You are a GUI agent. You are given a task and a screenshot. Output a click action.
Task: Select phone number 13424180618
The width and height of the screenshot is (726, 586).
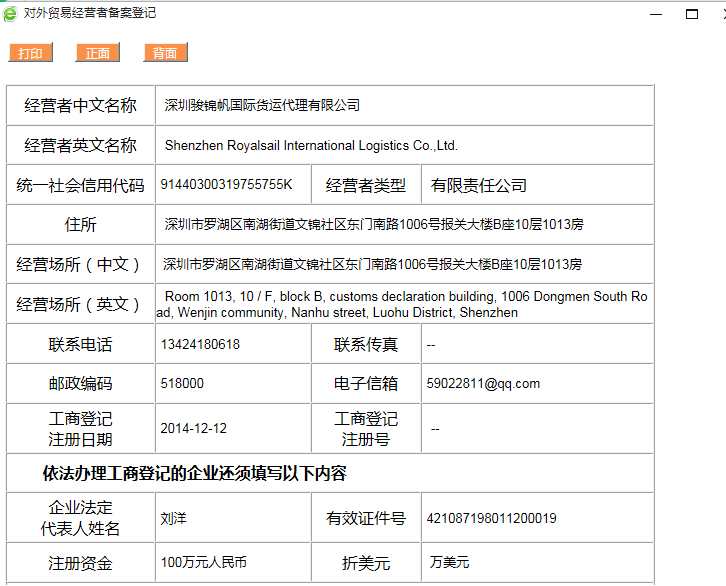coord(200,344)
